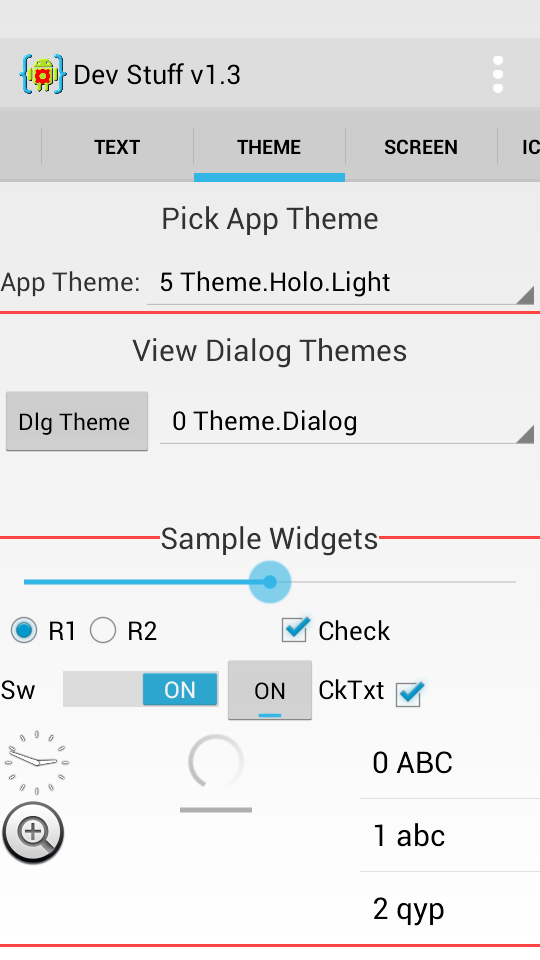Switch to the SCREEN tab
This screenshot has height=960, width=540.
coord(421,147)
